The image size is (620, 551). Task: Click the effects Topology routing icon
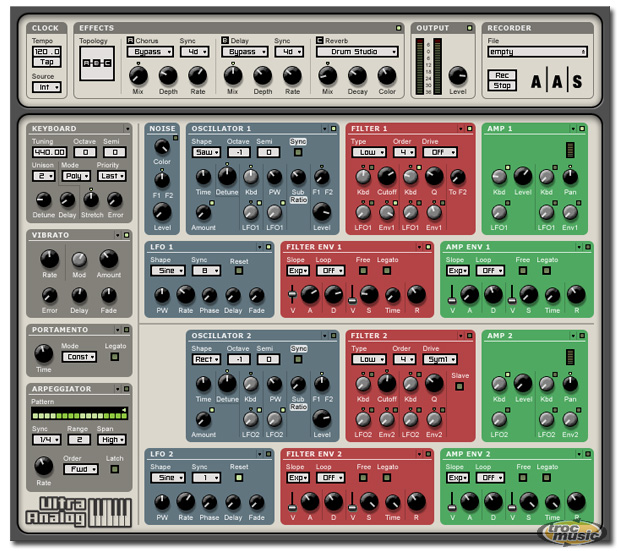coord(95,62)
